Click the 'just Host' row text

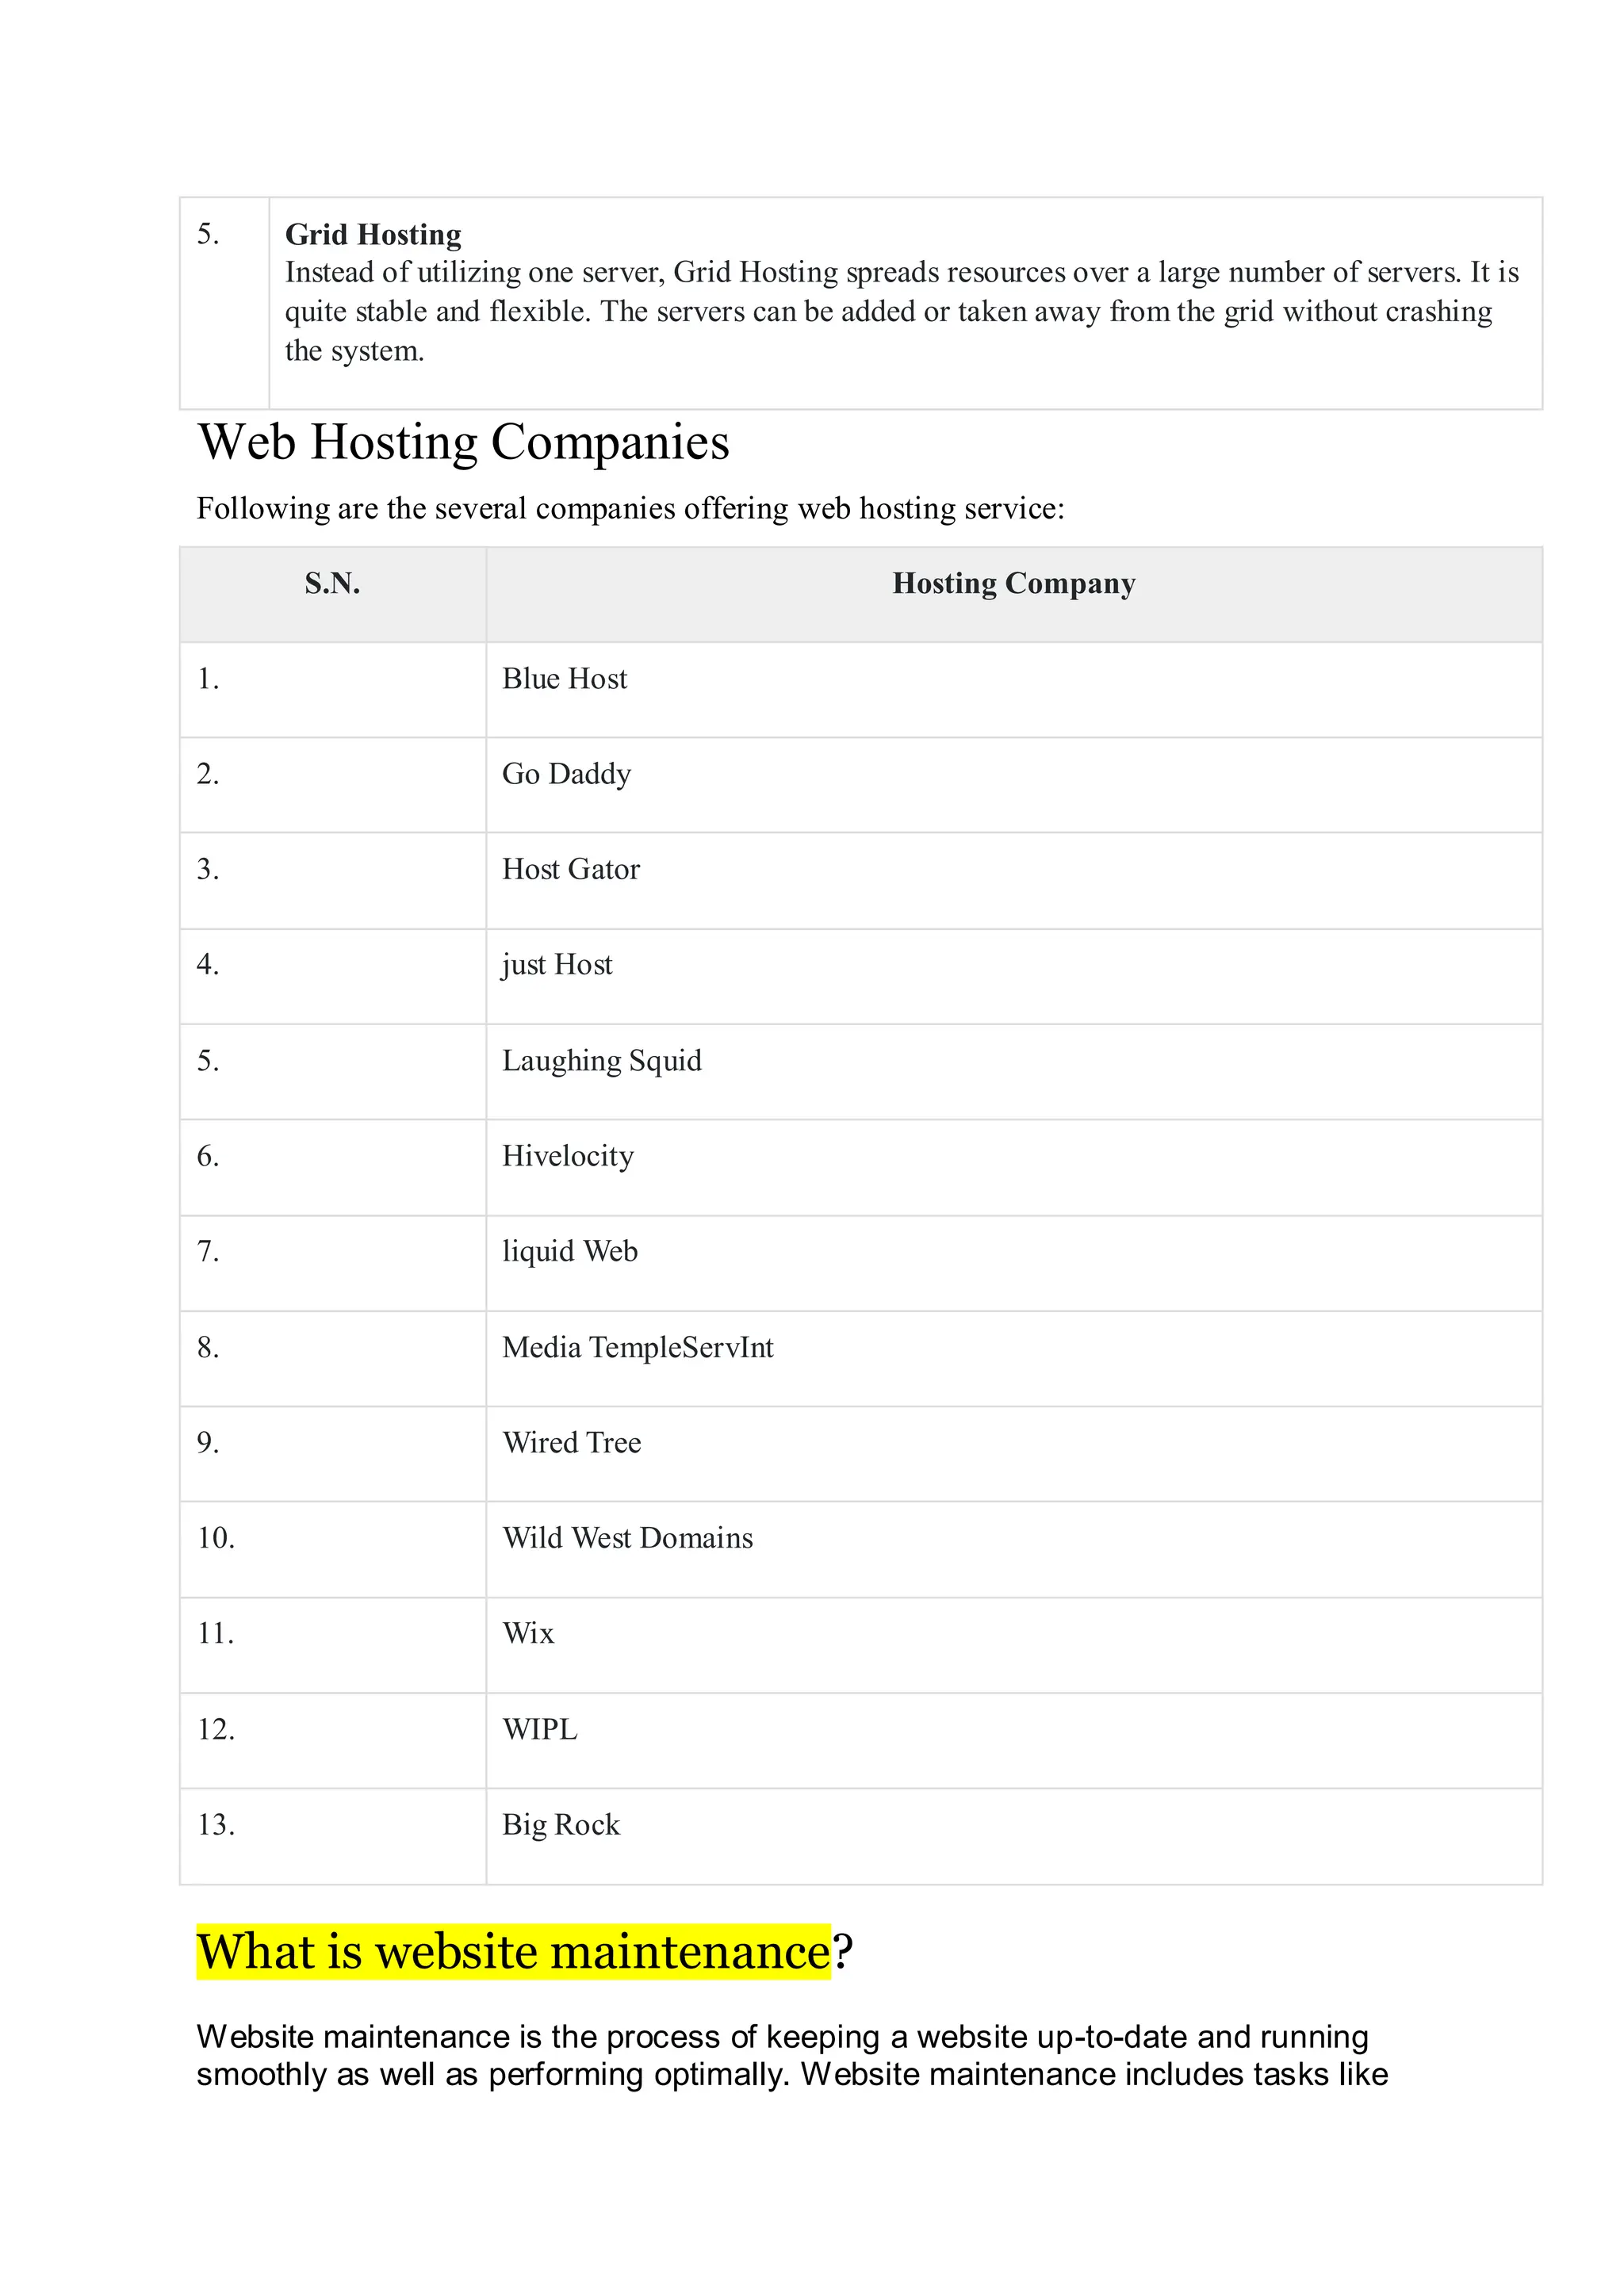[556, 964]
